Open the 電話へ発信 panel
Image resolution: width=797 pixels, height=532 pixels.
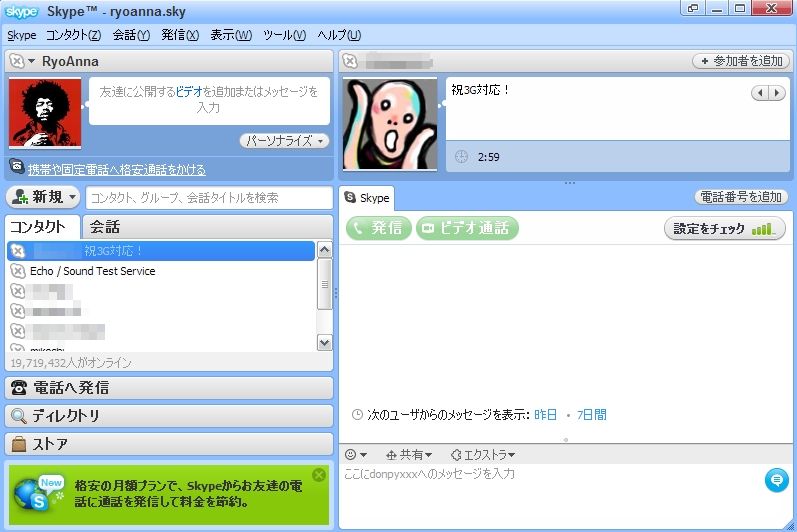point(169,388)
